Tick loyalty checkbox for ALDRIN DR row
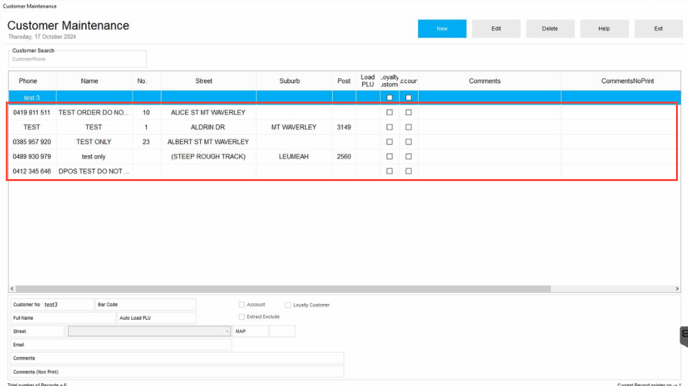 tap(389, 127)
